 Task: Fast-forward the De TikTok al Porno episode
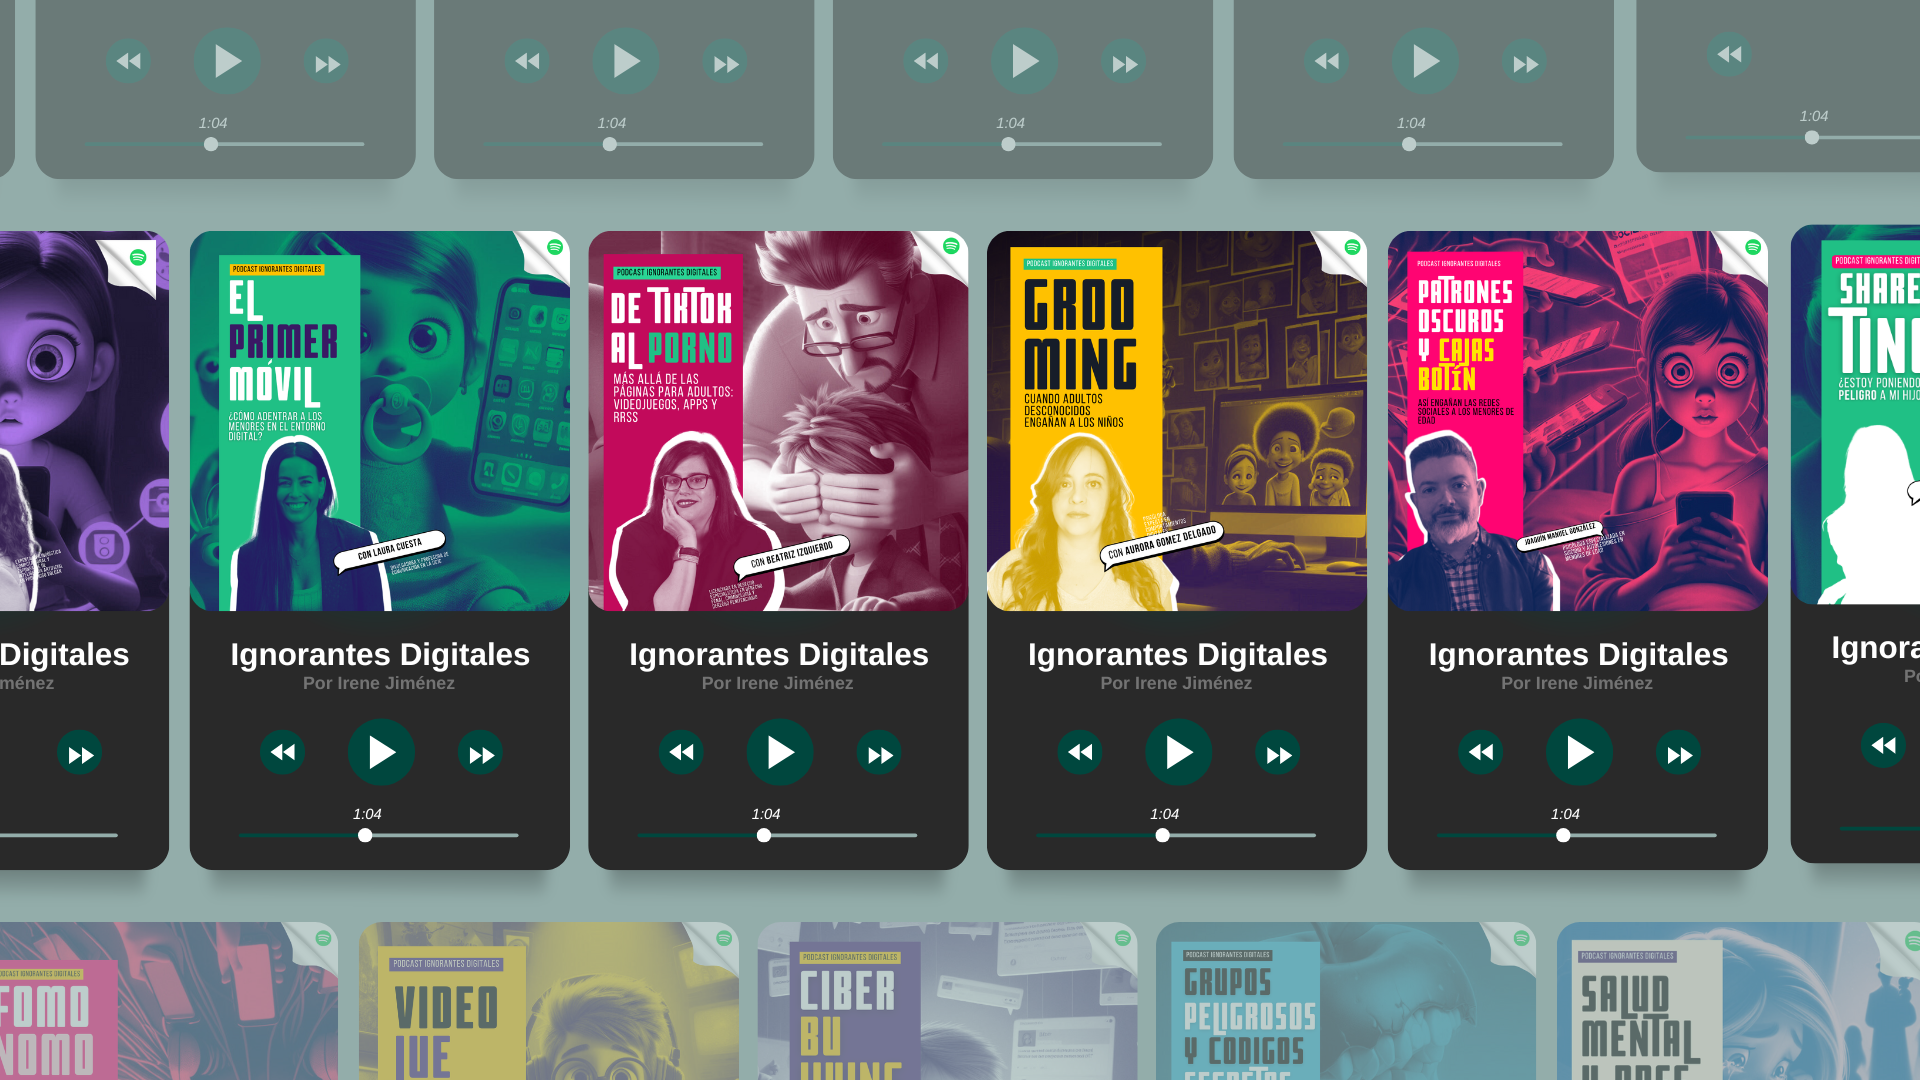(879, 754)
